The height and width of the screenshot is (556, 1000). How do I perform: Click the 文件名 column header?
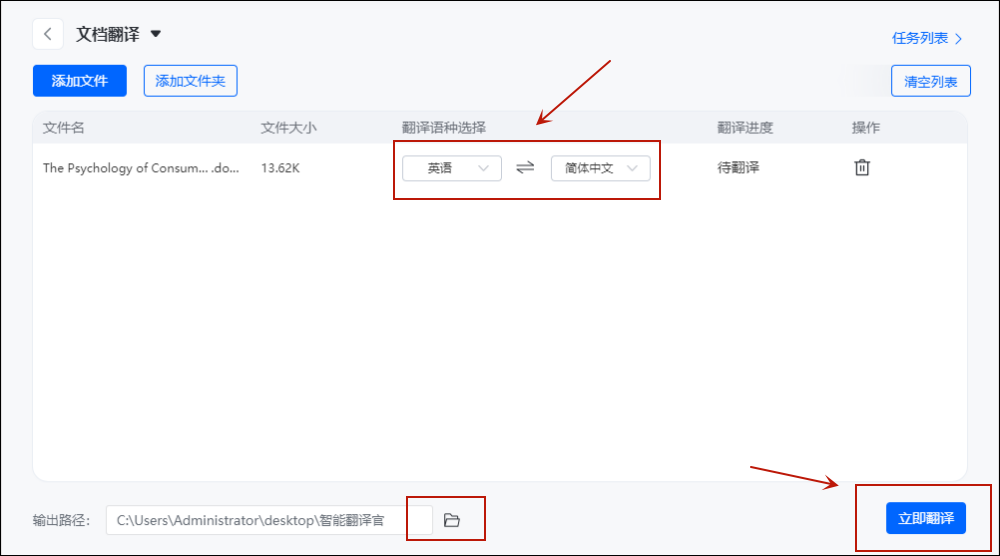(63, 128)
